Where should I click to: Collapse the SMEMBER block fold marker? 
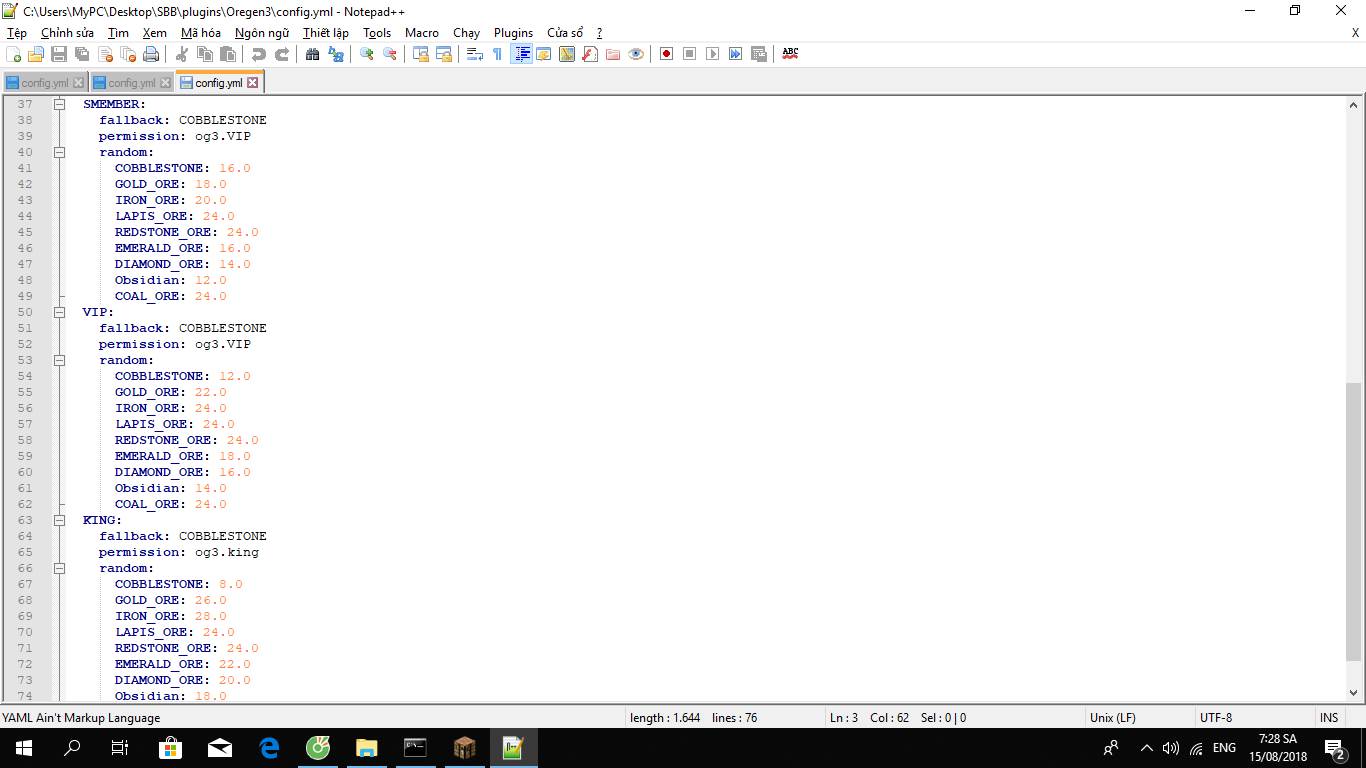59,104
